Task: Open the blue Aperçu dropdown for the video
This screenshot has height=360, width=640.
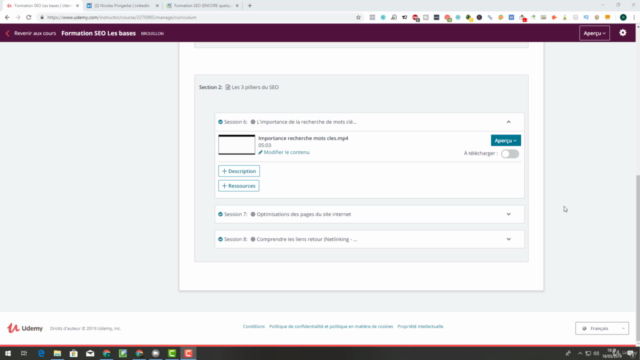Action: click(506, 140)
